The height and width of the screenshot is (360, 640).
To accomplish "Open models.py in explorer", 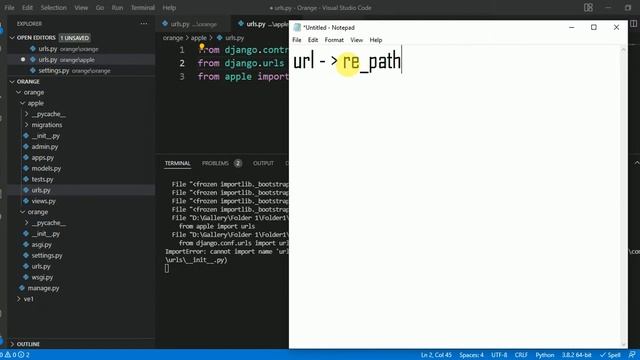I will click(46, 168).
